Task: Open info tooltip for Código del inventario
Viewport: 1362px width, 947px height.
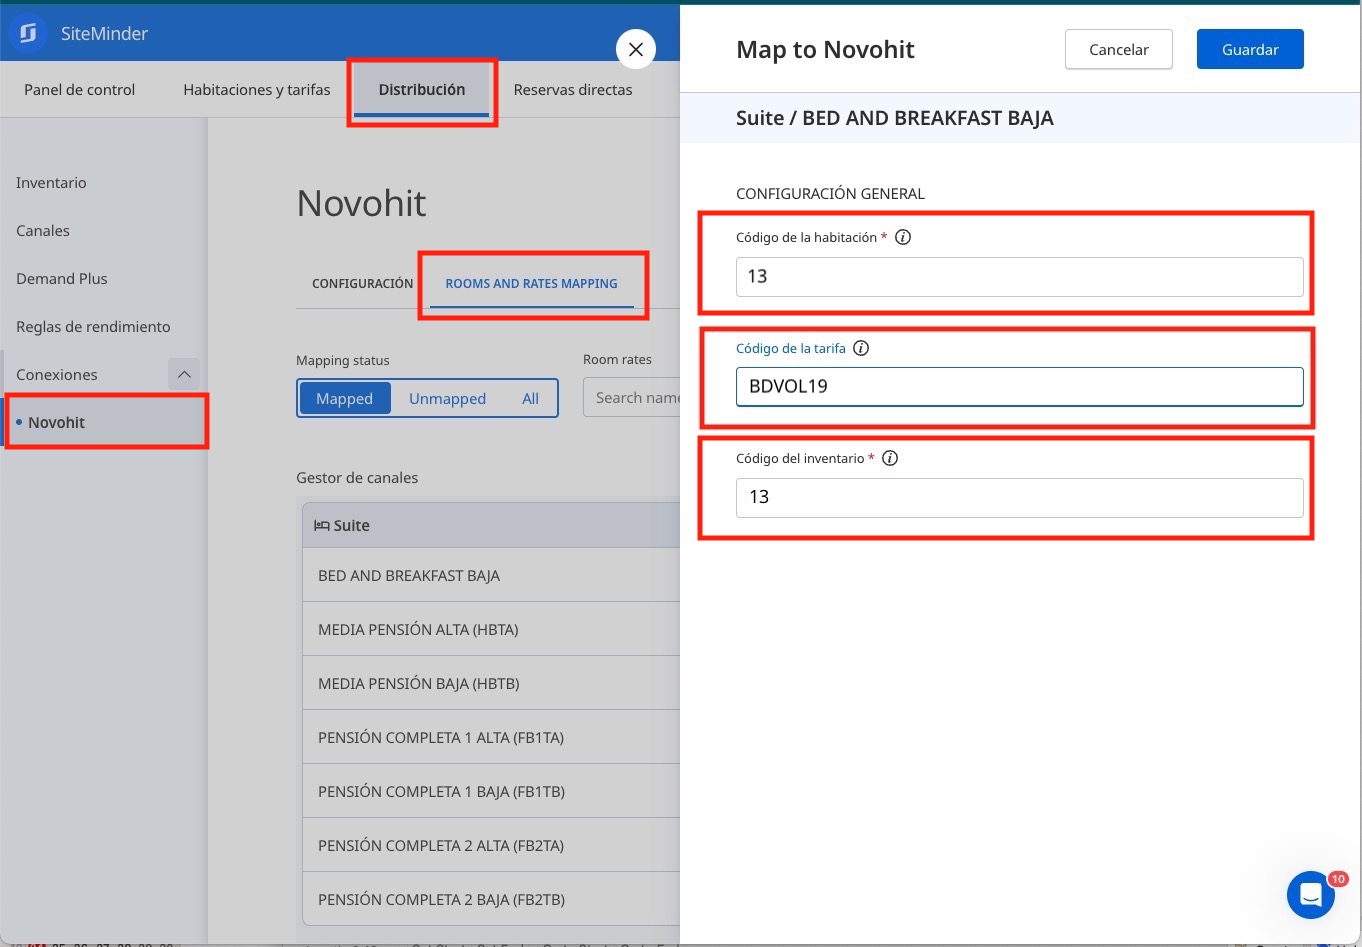Action: click(890, 458)
